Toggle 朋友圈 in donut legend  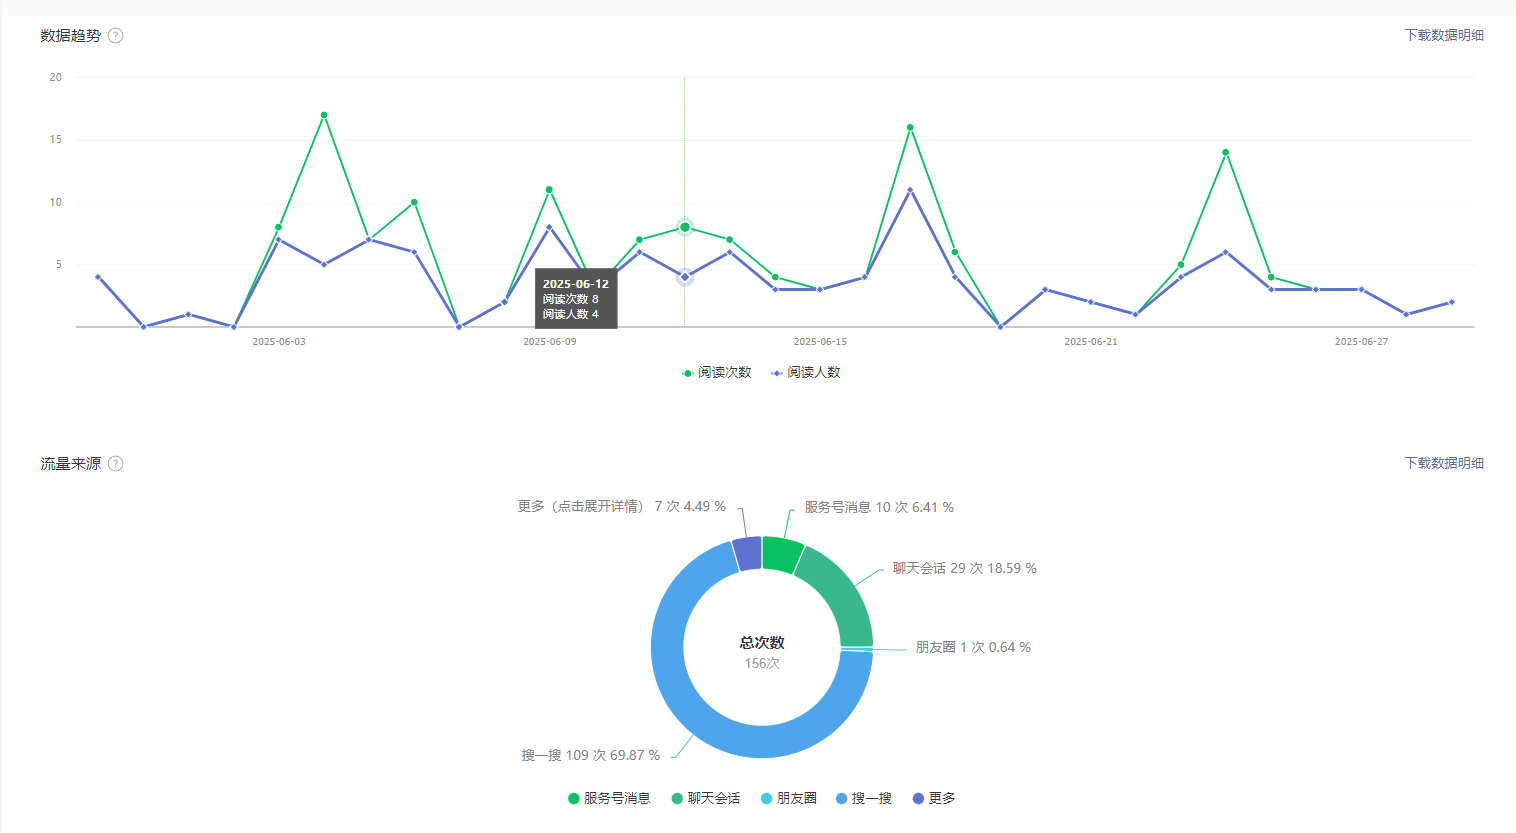pos(788,798)
